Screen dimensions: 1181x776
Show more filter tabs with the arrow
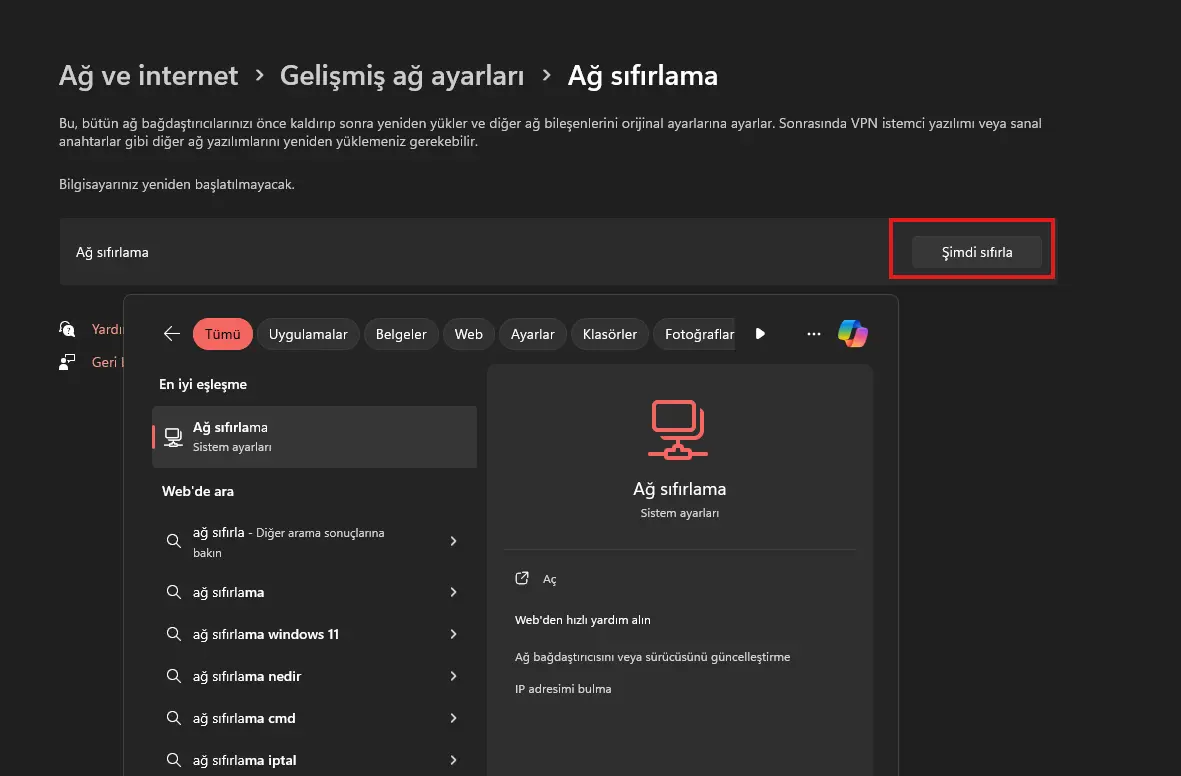pos(760,334)
